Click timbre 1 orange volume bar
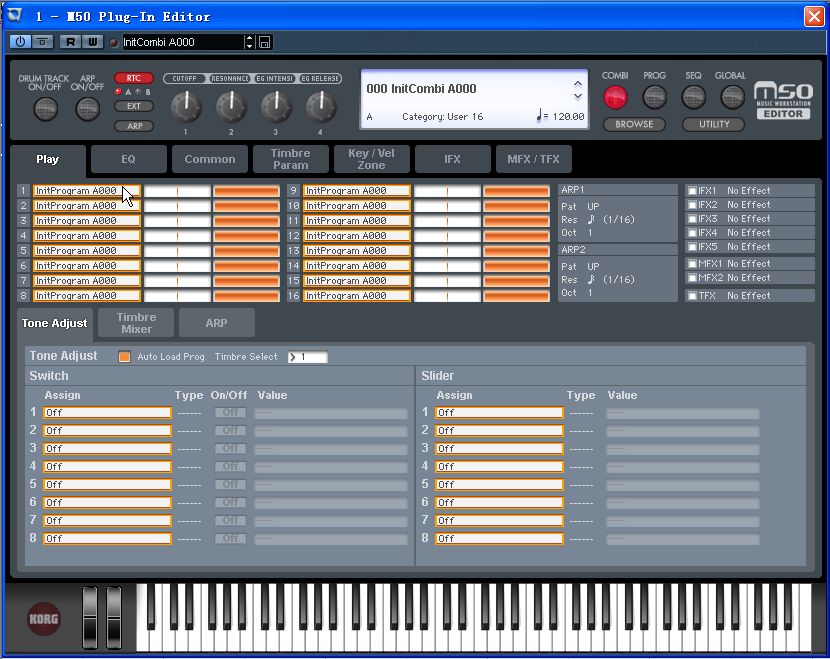830x659 pixels. pyautogui.click(x=247, y=191)
